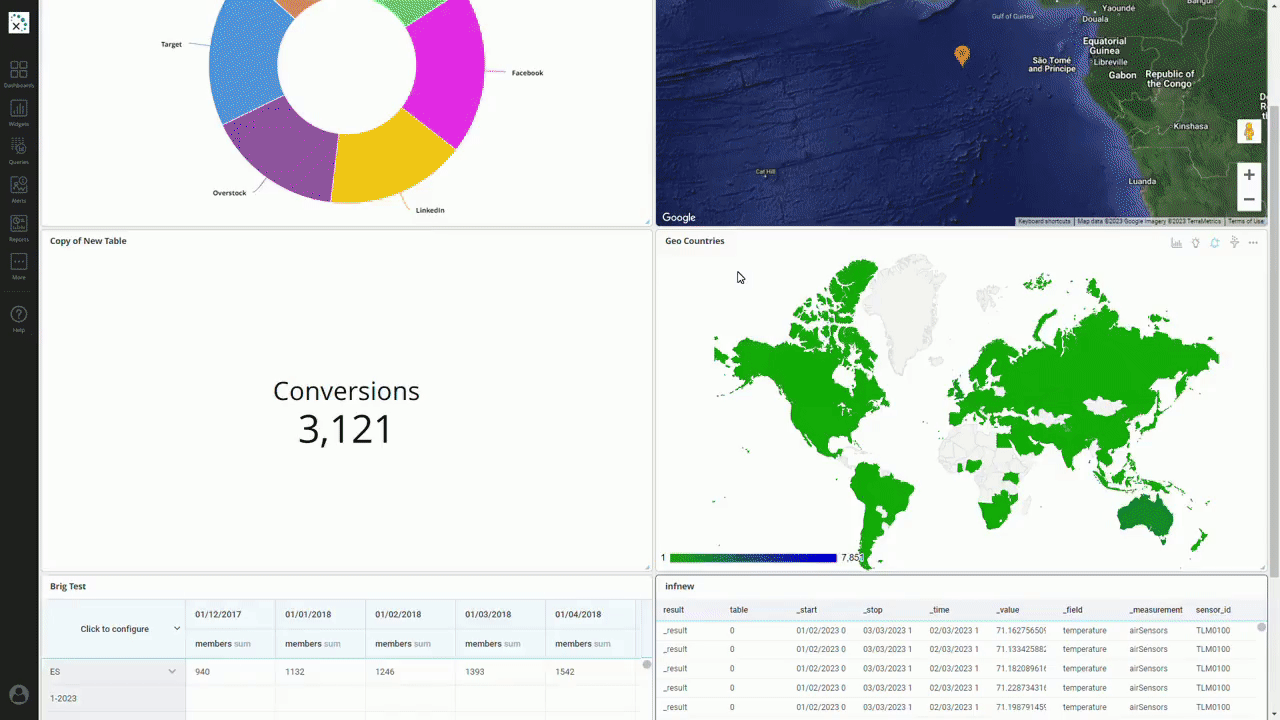This screenshot has height=720, width=1280.
Task: Click the Keyboard shortcuts link on map
Action: pos(1044,221)
